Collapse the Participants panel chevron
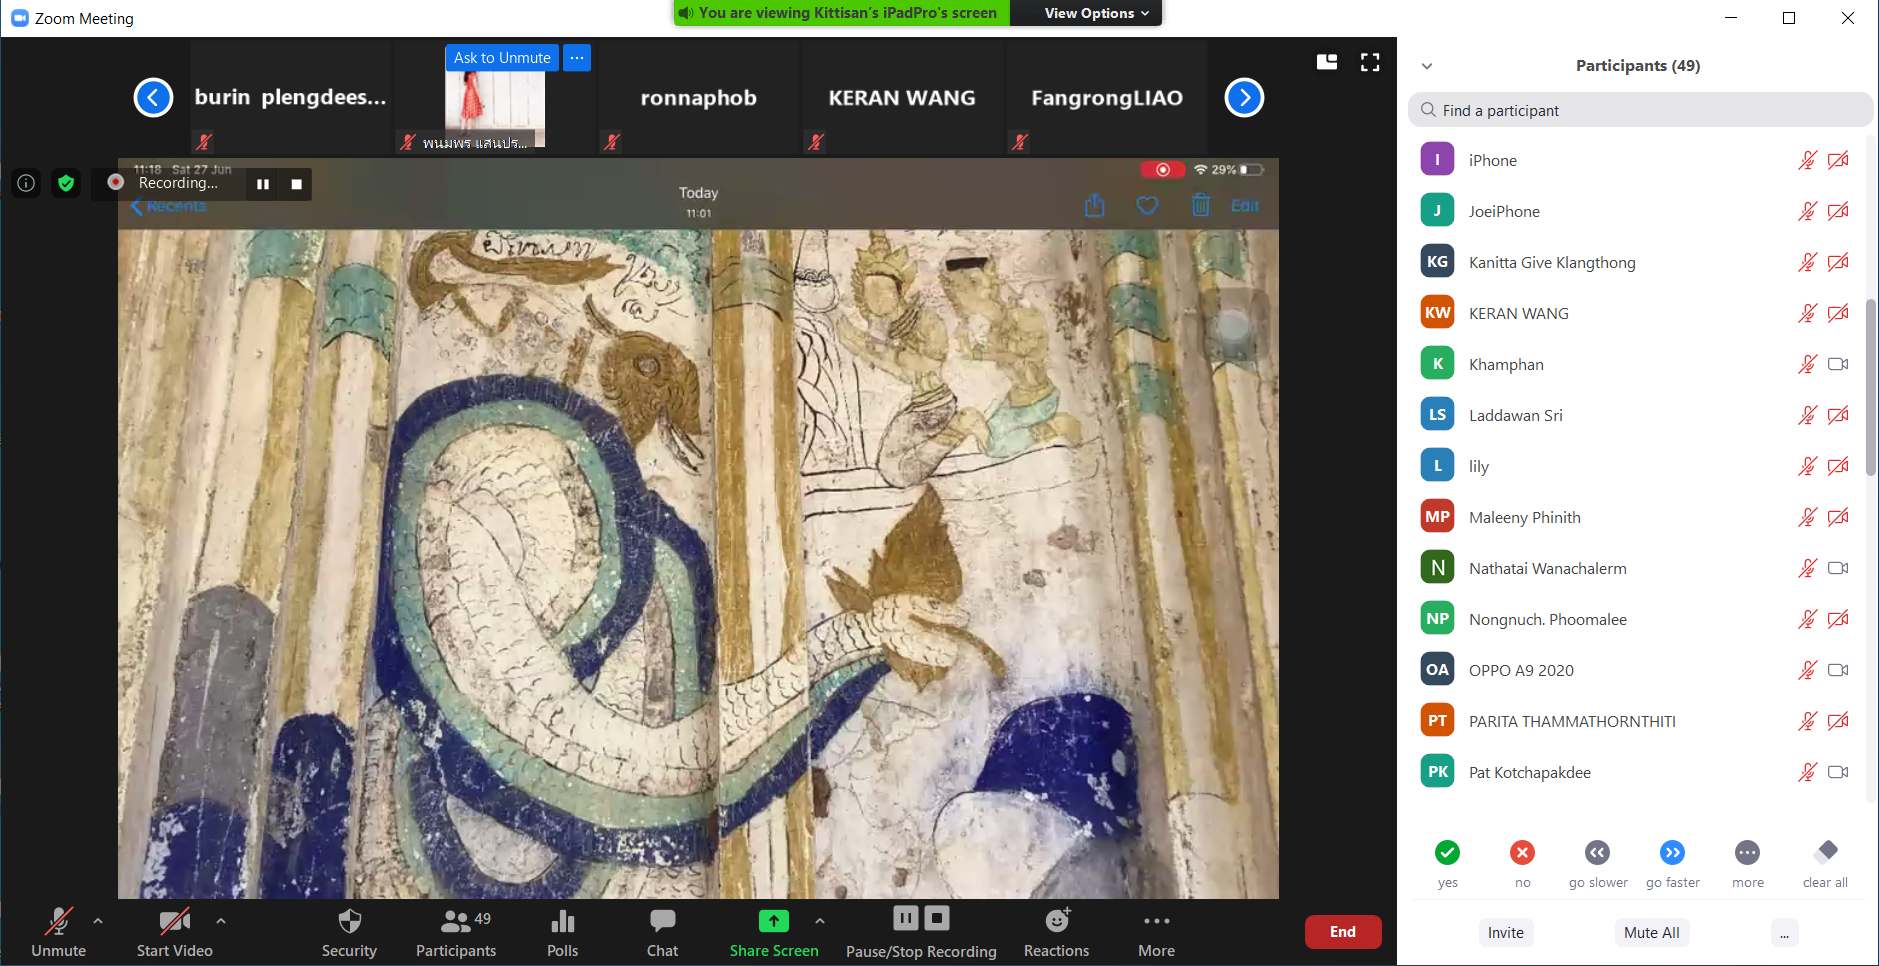Screen dimensions: 1879x966 1427,66
